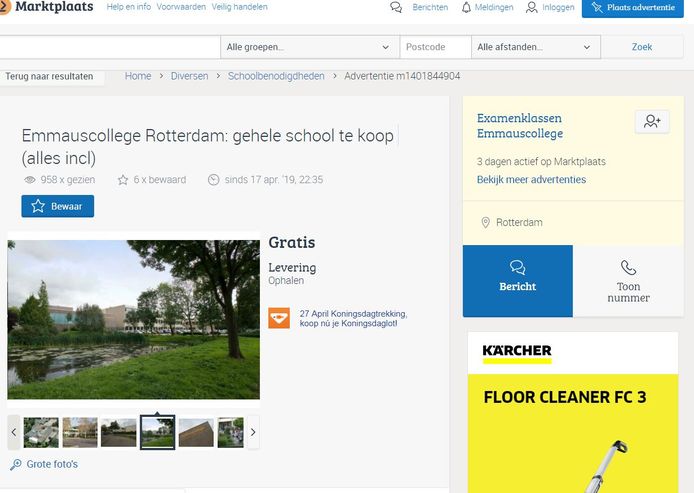Open Grote foto's link
This screenshot has height=493, width=694.
[52, 464]
